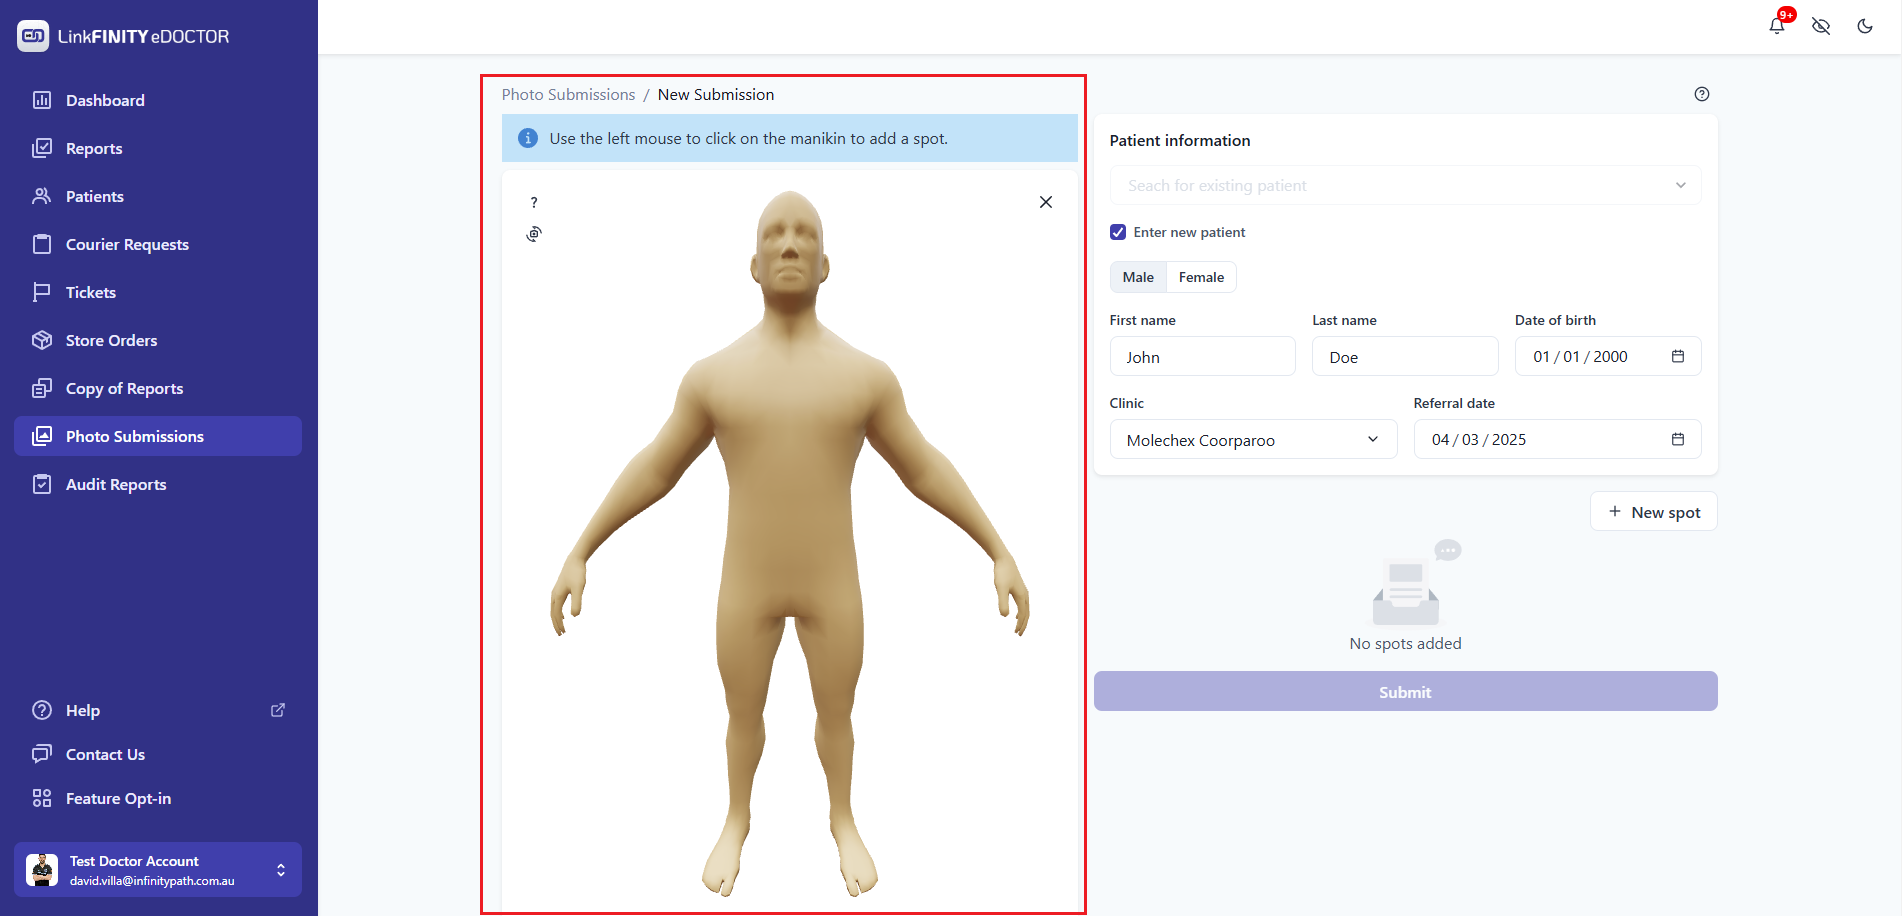Switch to dark mode moon icon

coord(1865,26)
